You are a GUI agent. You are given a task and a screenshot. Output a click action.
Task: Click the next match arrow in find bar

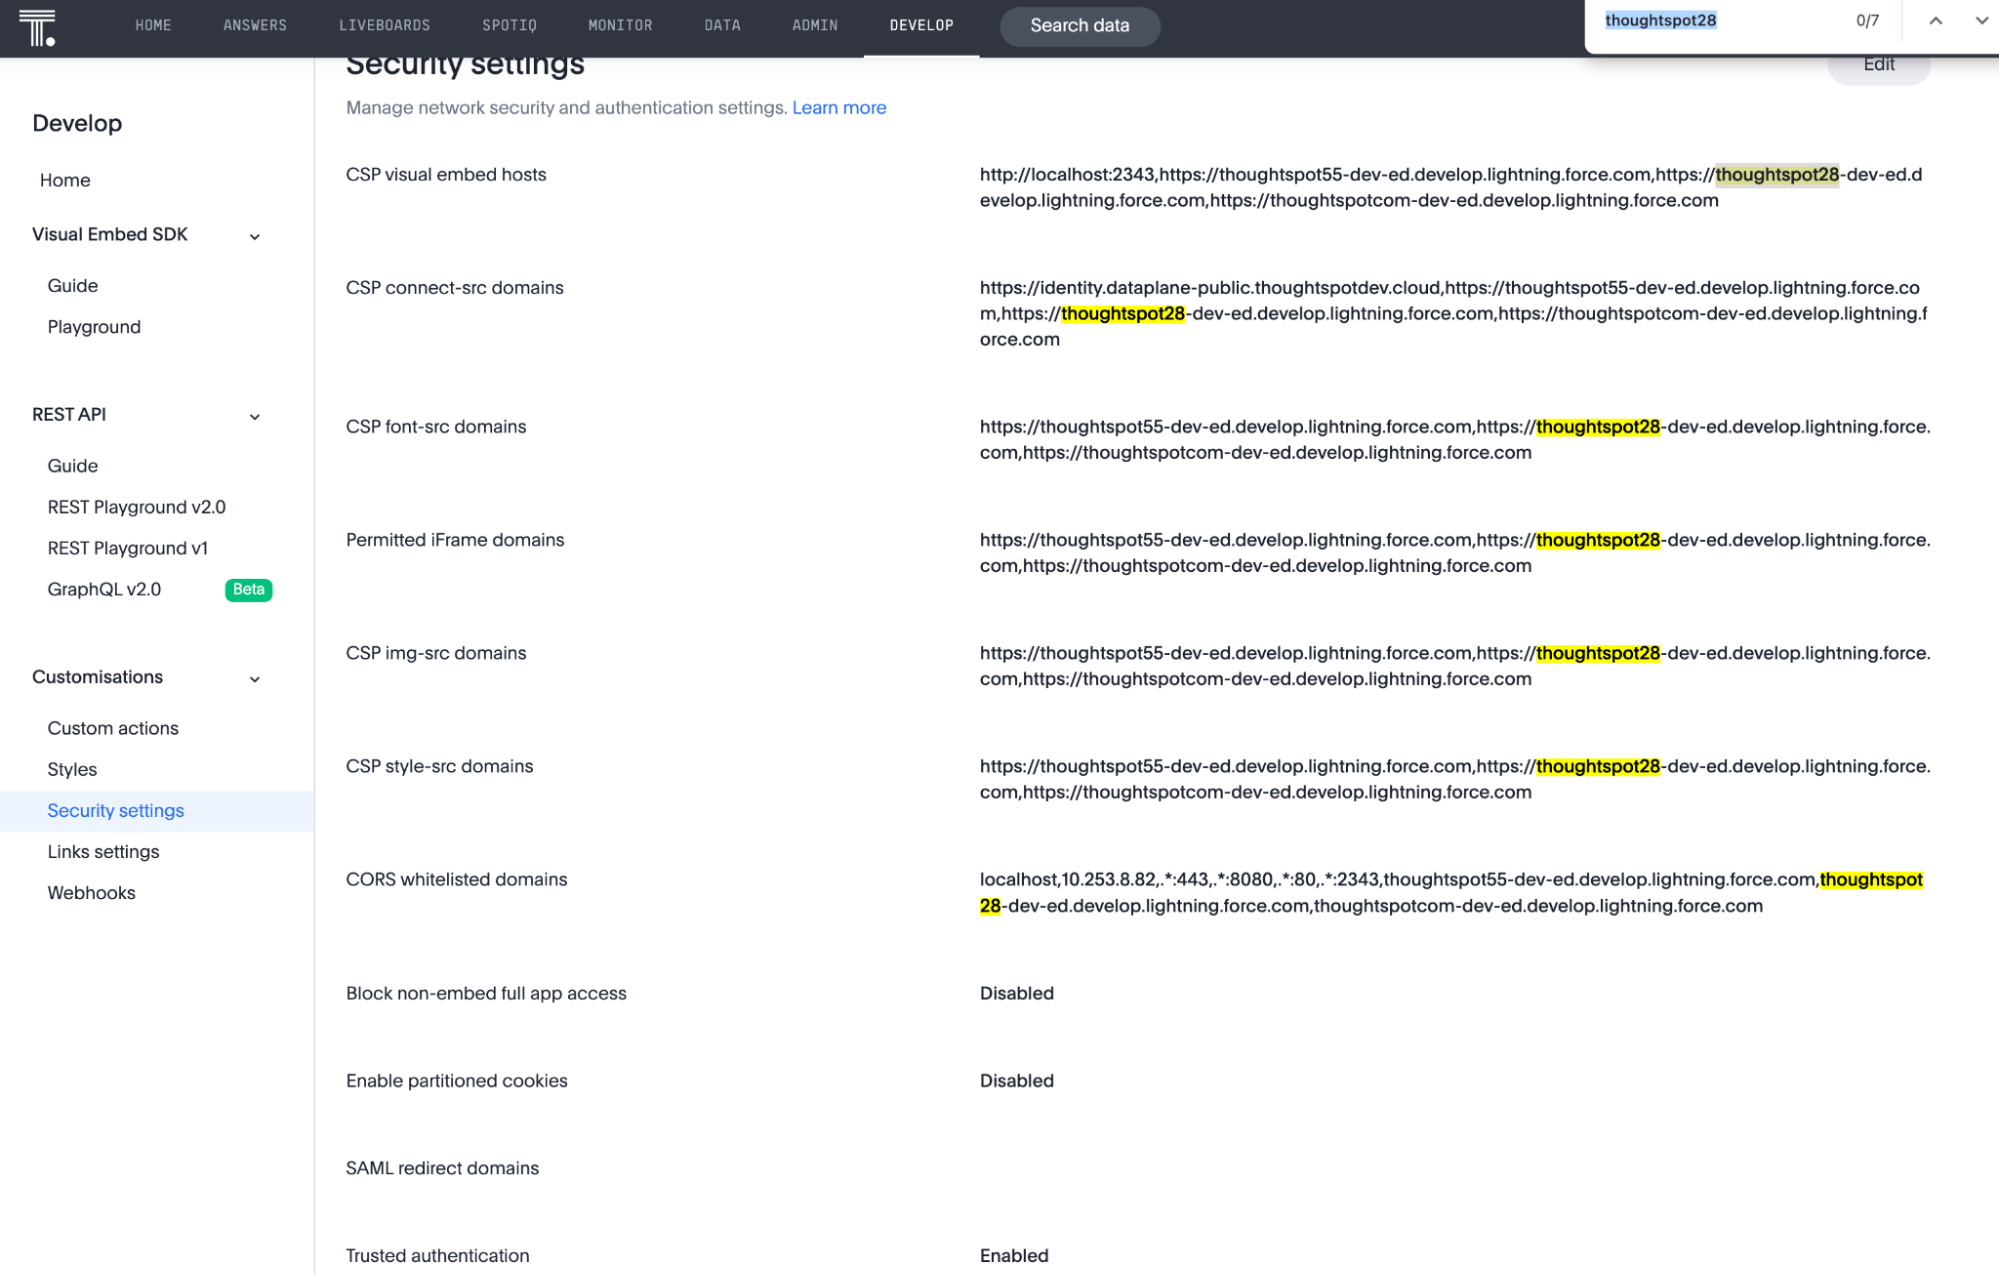pyautogui.click(x=1981, y=19)
